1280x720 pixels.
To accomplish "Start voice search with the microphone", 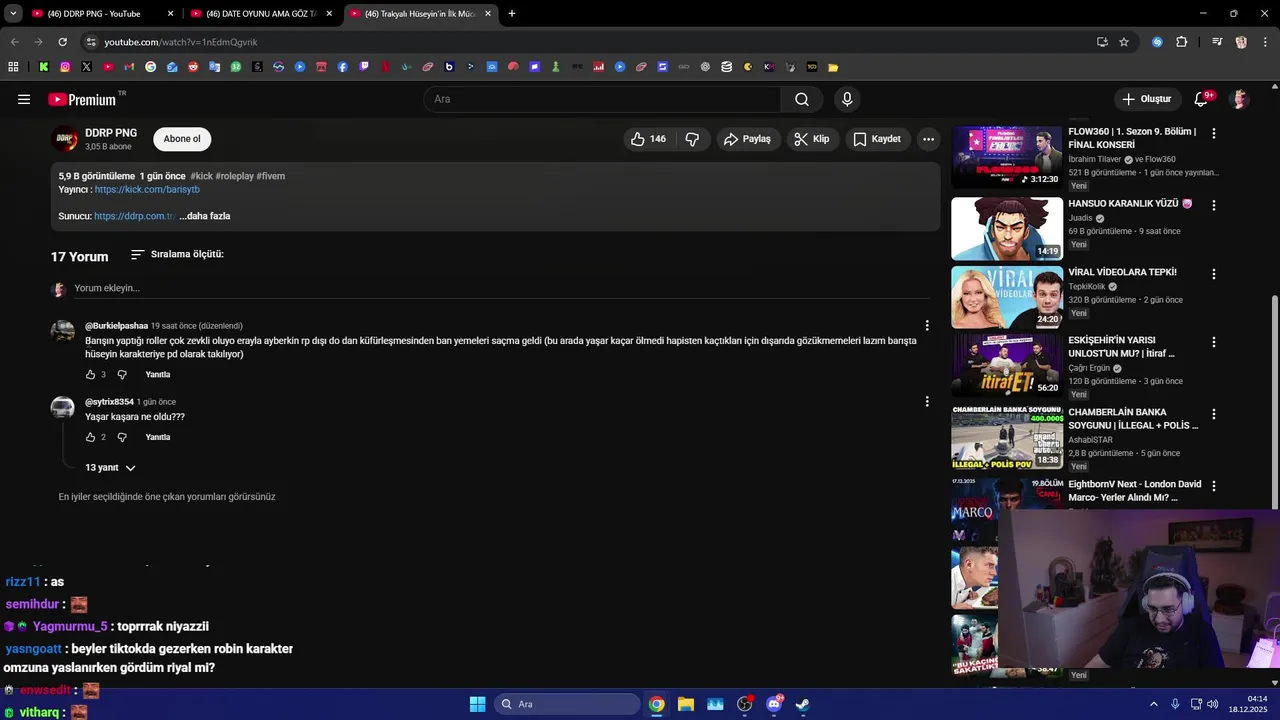I will 847,99.
